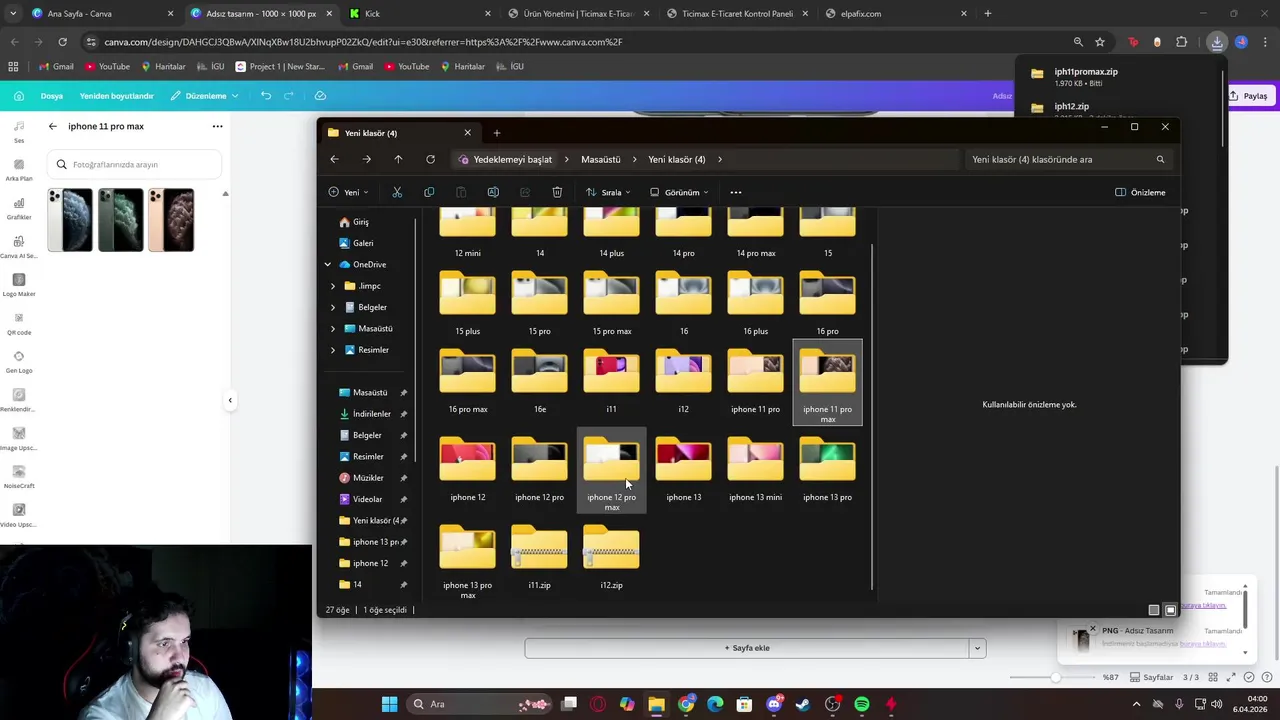Open İndirilenler in Explorer quick access
This screenshot has width=1280, height=720.
(371, 414)
